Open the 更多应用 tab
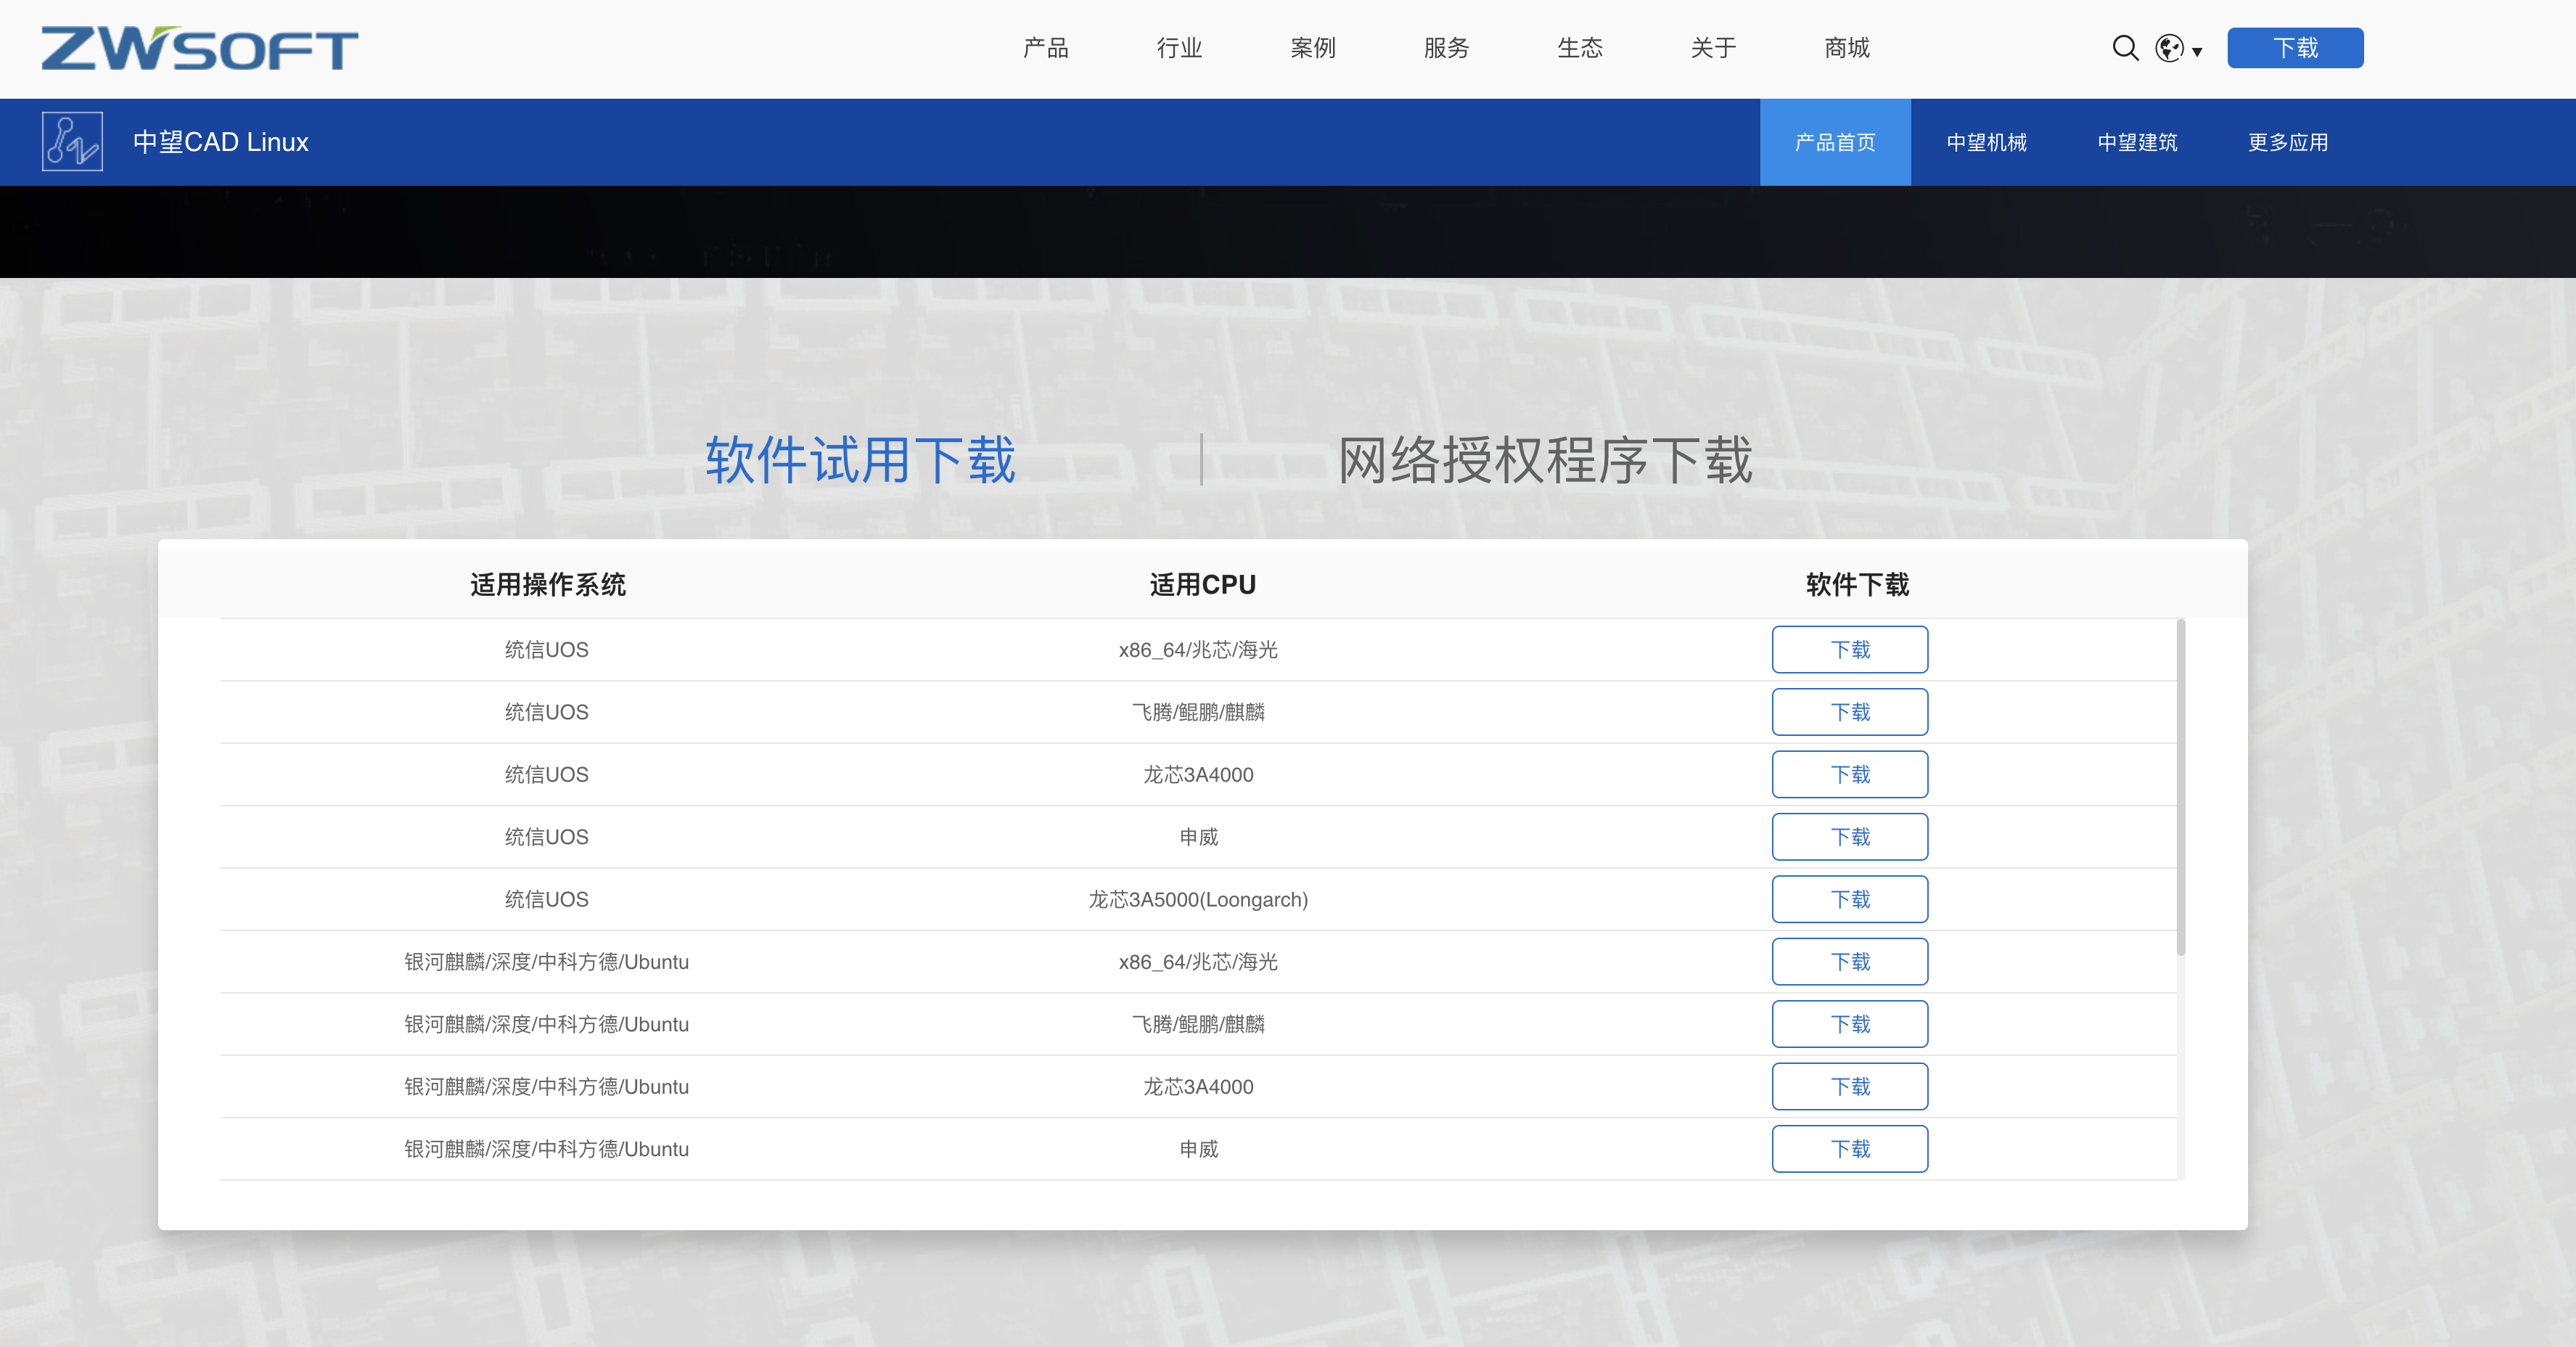Screen dimensions: 2576x1347 coord(2287,142)
